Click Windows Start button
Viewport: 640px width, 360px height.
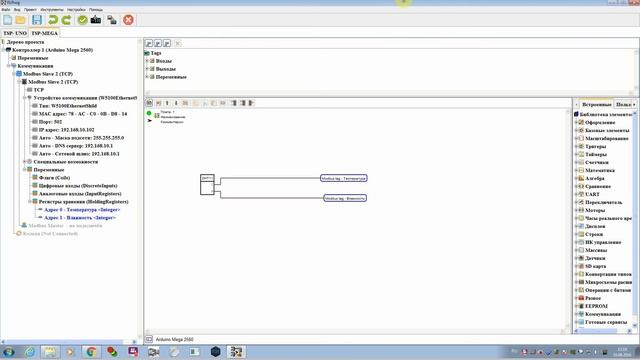(9, 351)
